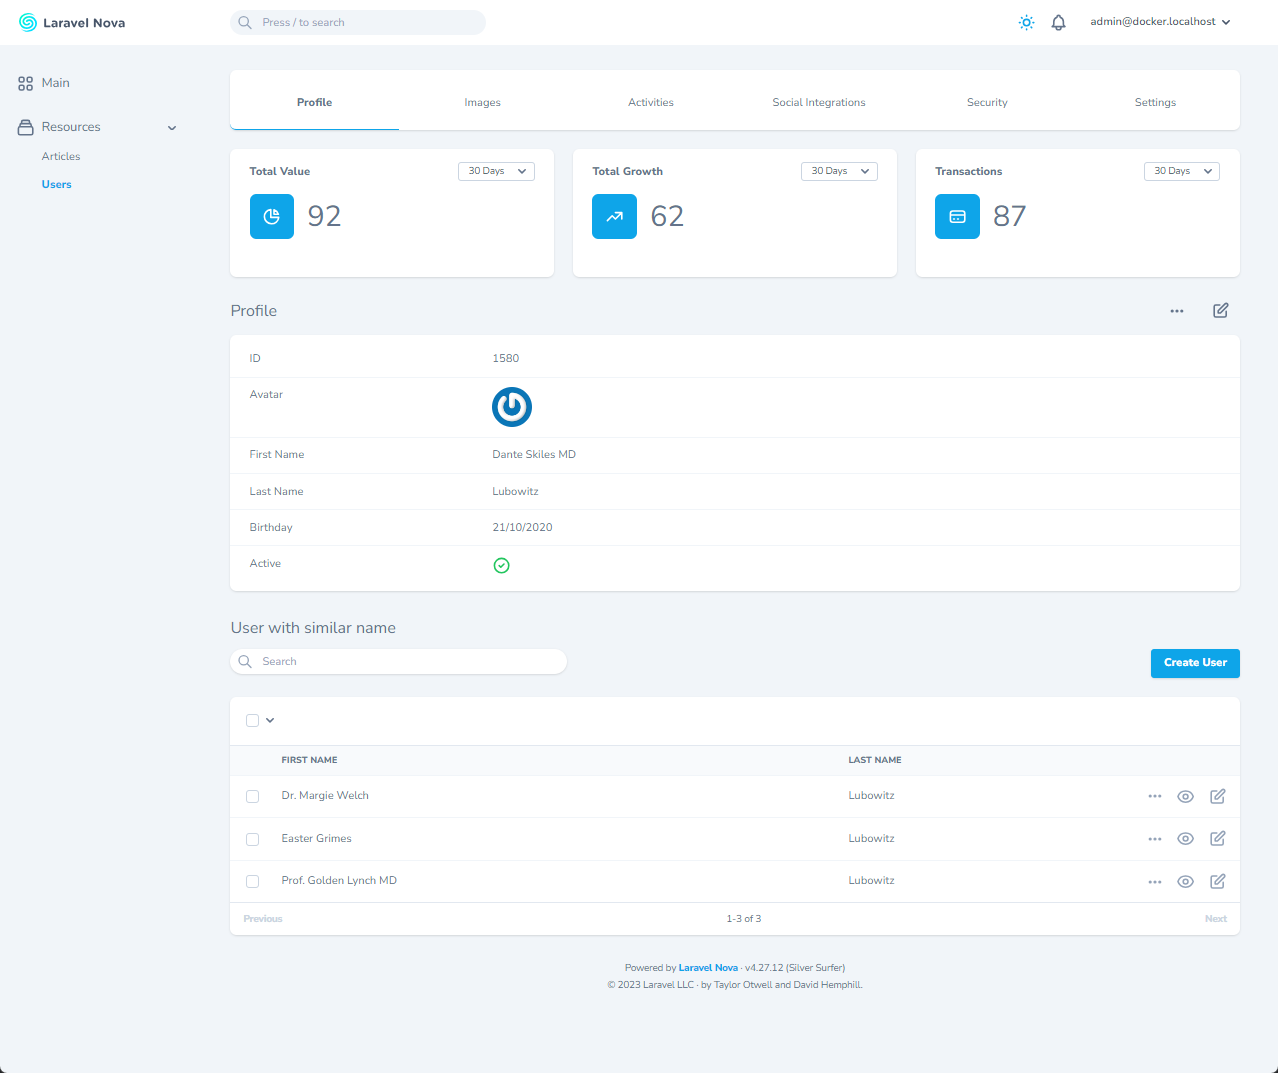This screenshot has width=1278, height=1073.
Task: Open the notifications bell
Action: [1058, 21]
